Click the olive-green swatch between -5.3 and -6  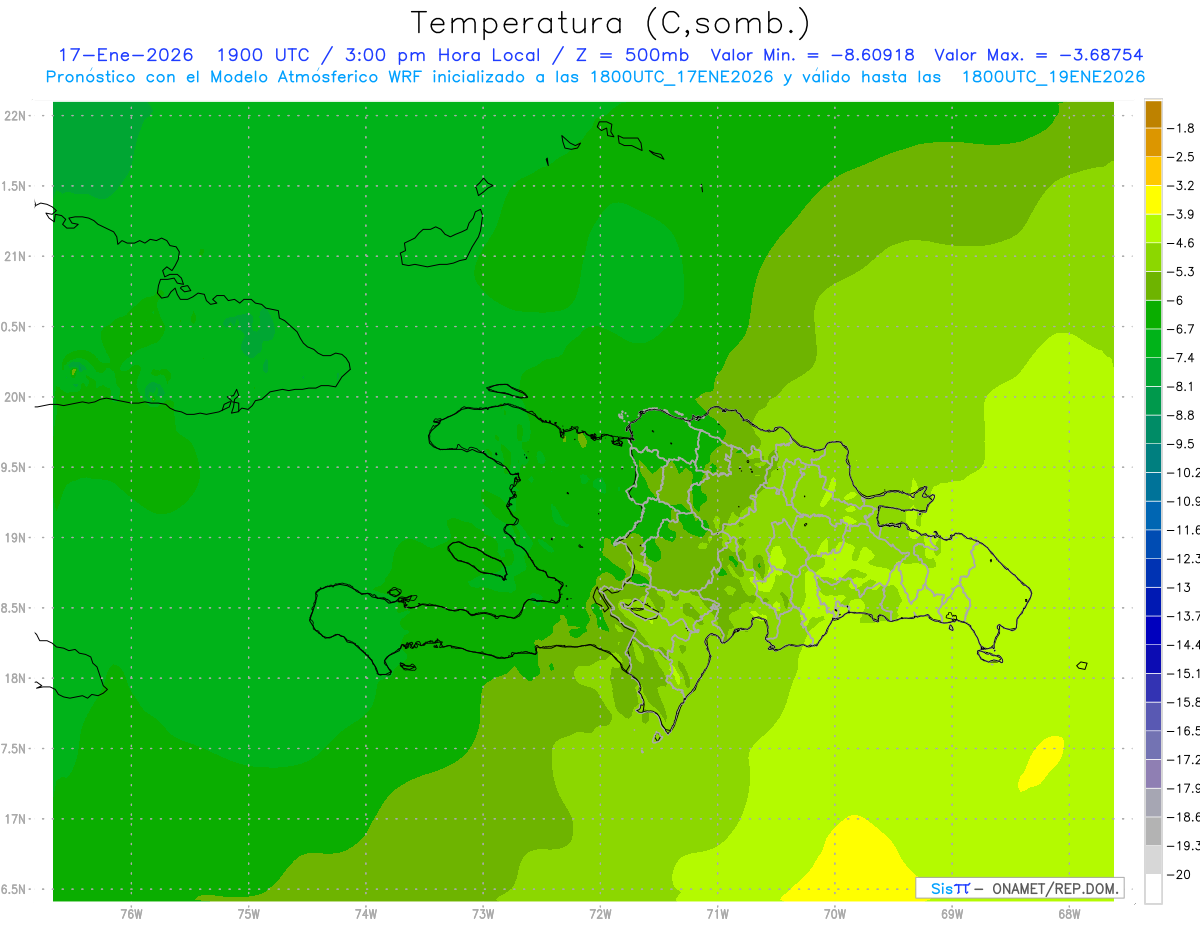1153,286
